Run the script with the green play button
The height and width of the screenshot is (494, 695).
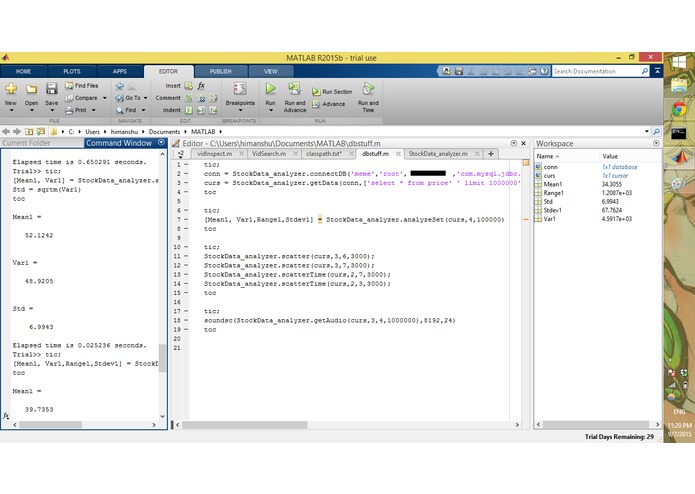pyautogui.click(x=270, y=89)
